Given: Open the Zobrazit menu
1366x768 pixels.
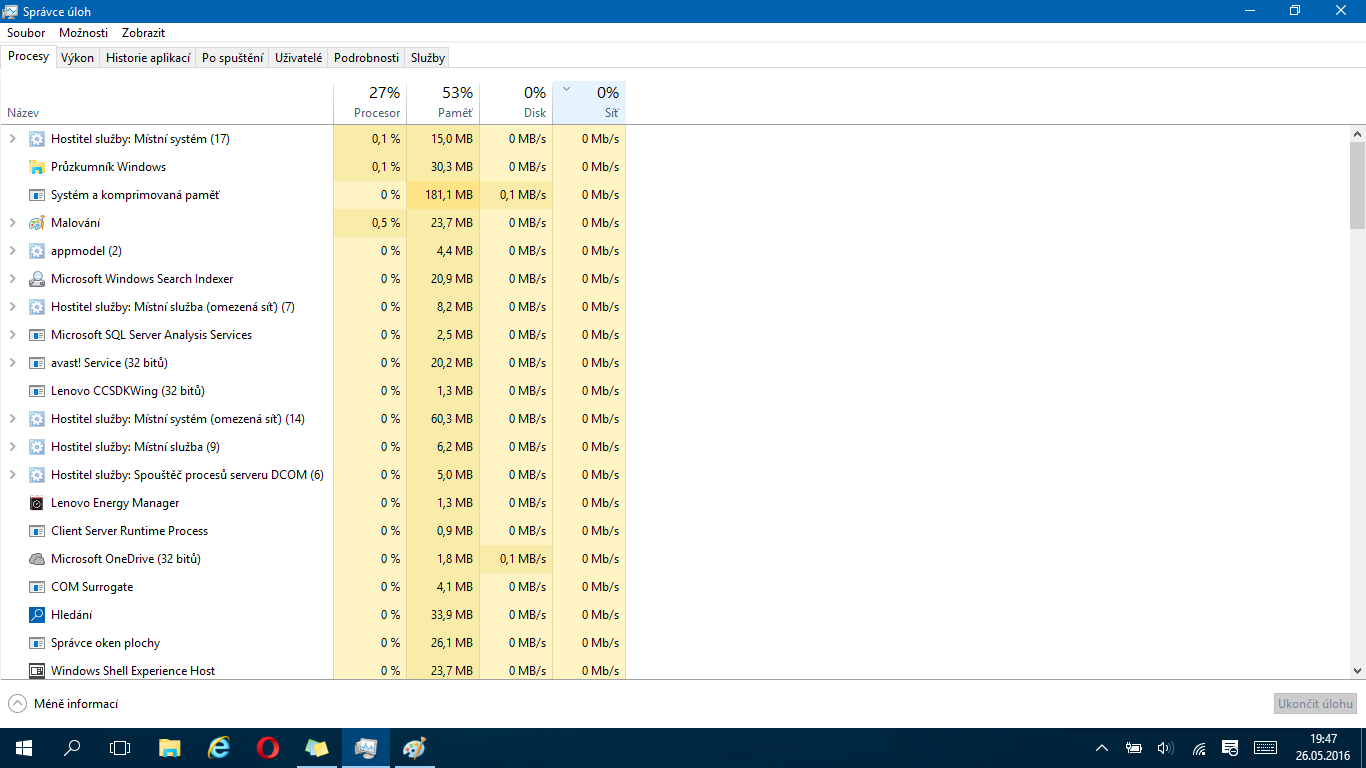Looking at the screenshot, I should coord(143,33).
